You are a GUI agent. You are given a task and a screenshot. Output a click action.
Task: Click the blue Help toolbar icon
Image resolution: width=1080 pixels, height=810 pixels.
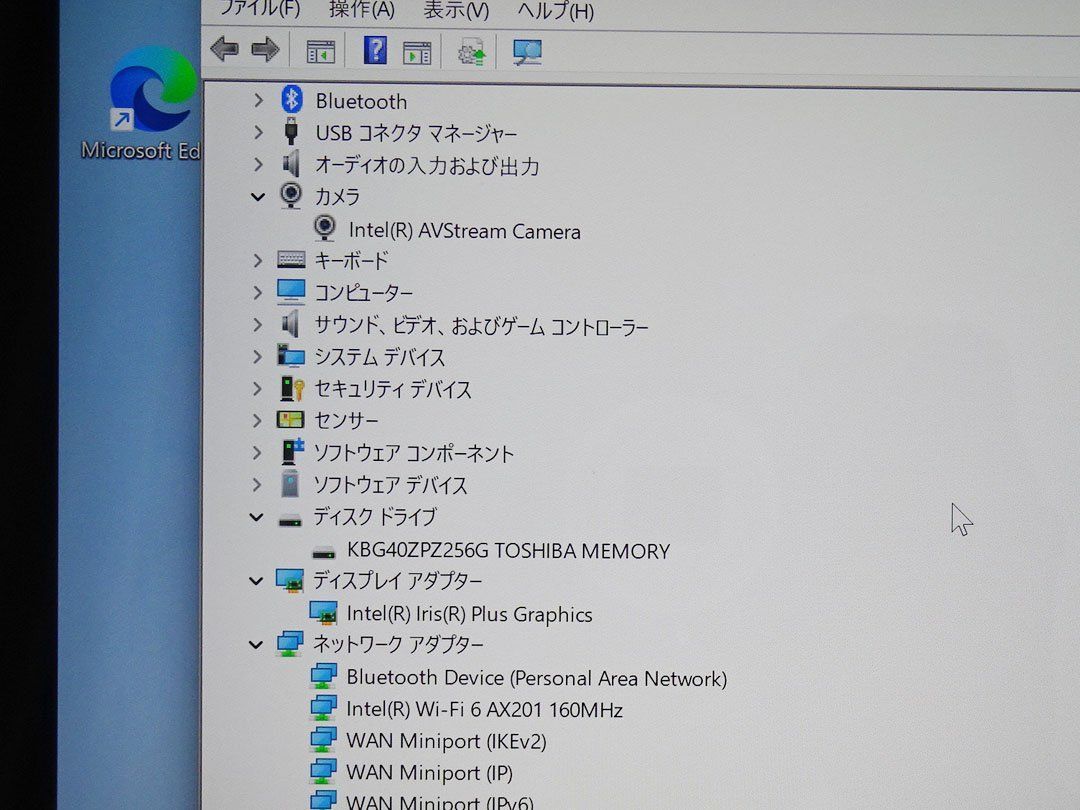click(375, 50)
